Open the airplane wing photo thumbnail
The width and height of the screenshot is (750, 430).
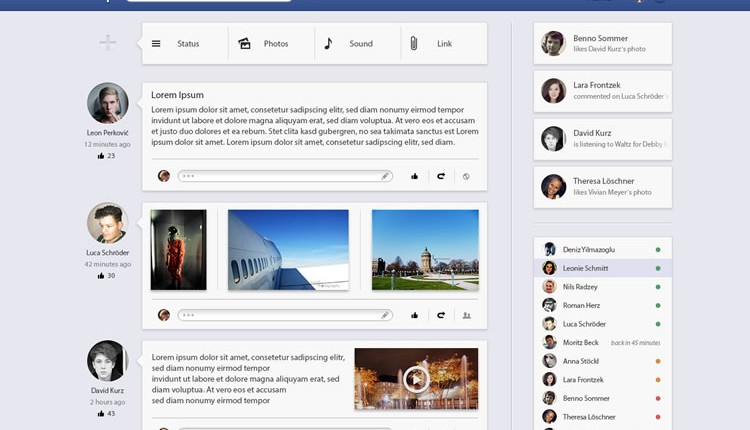pos(288,250)
